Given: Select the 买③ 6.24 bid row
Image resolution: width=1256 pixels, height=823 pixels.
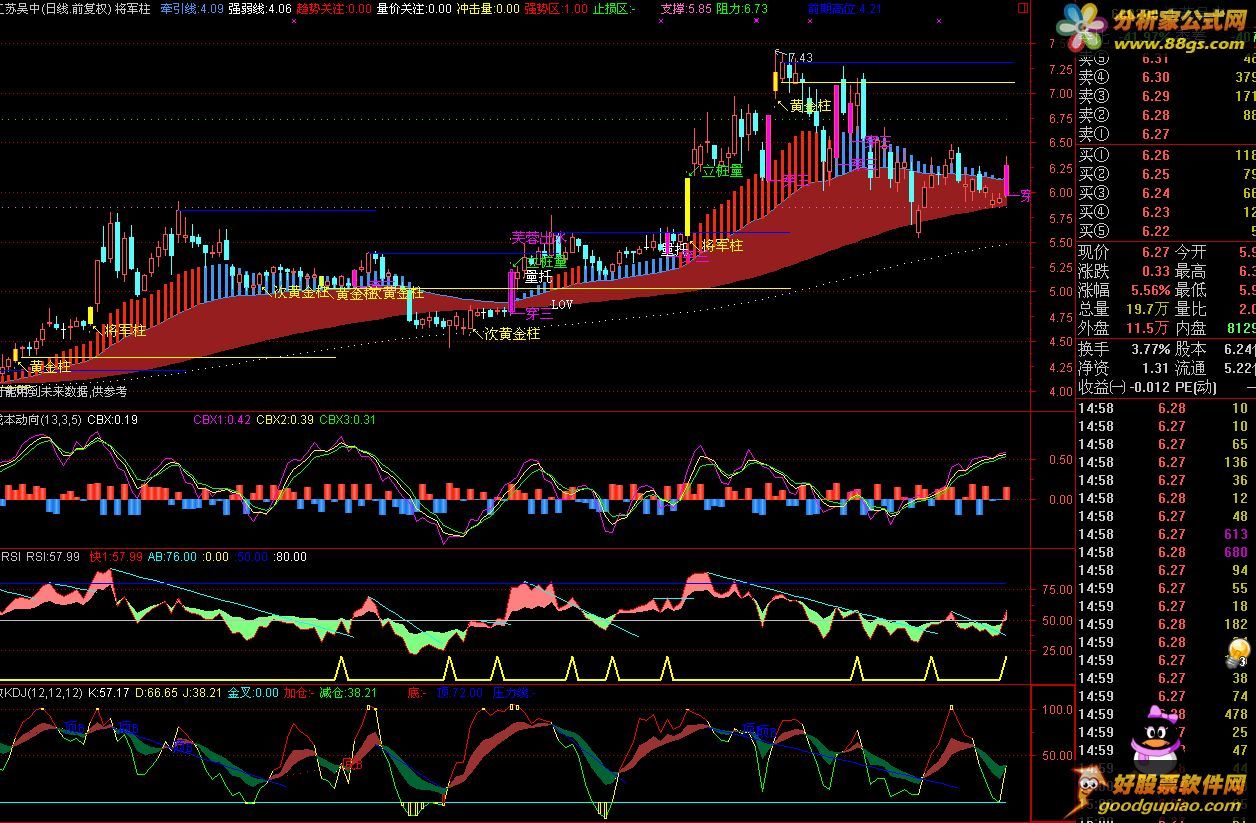Looking at the screenshot, I should (x=1166, y=194).
